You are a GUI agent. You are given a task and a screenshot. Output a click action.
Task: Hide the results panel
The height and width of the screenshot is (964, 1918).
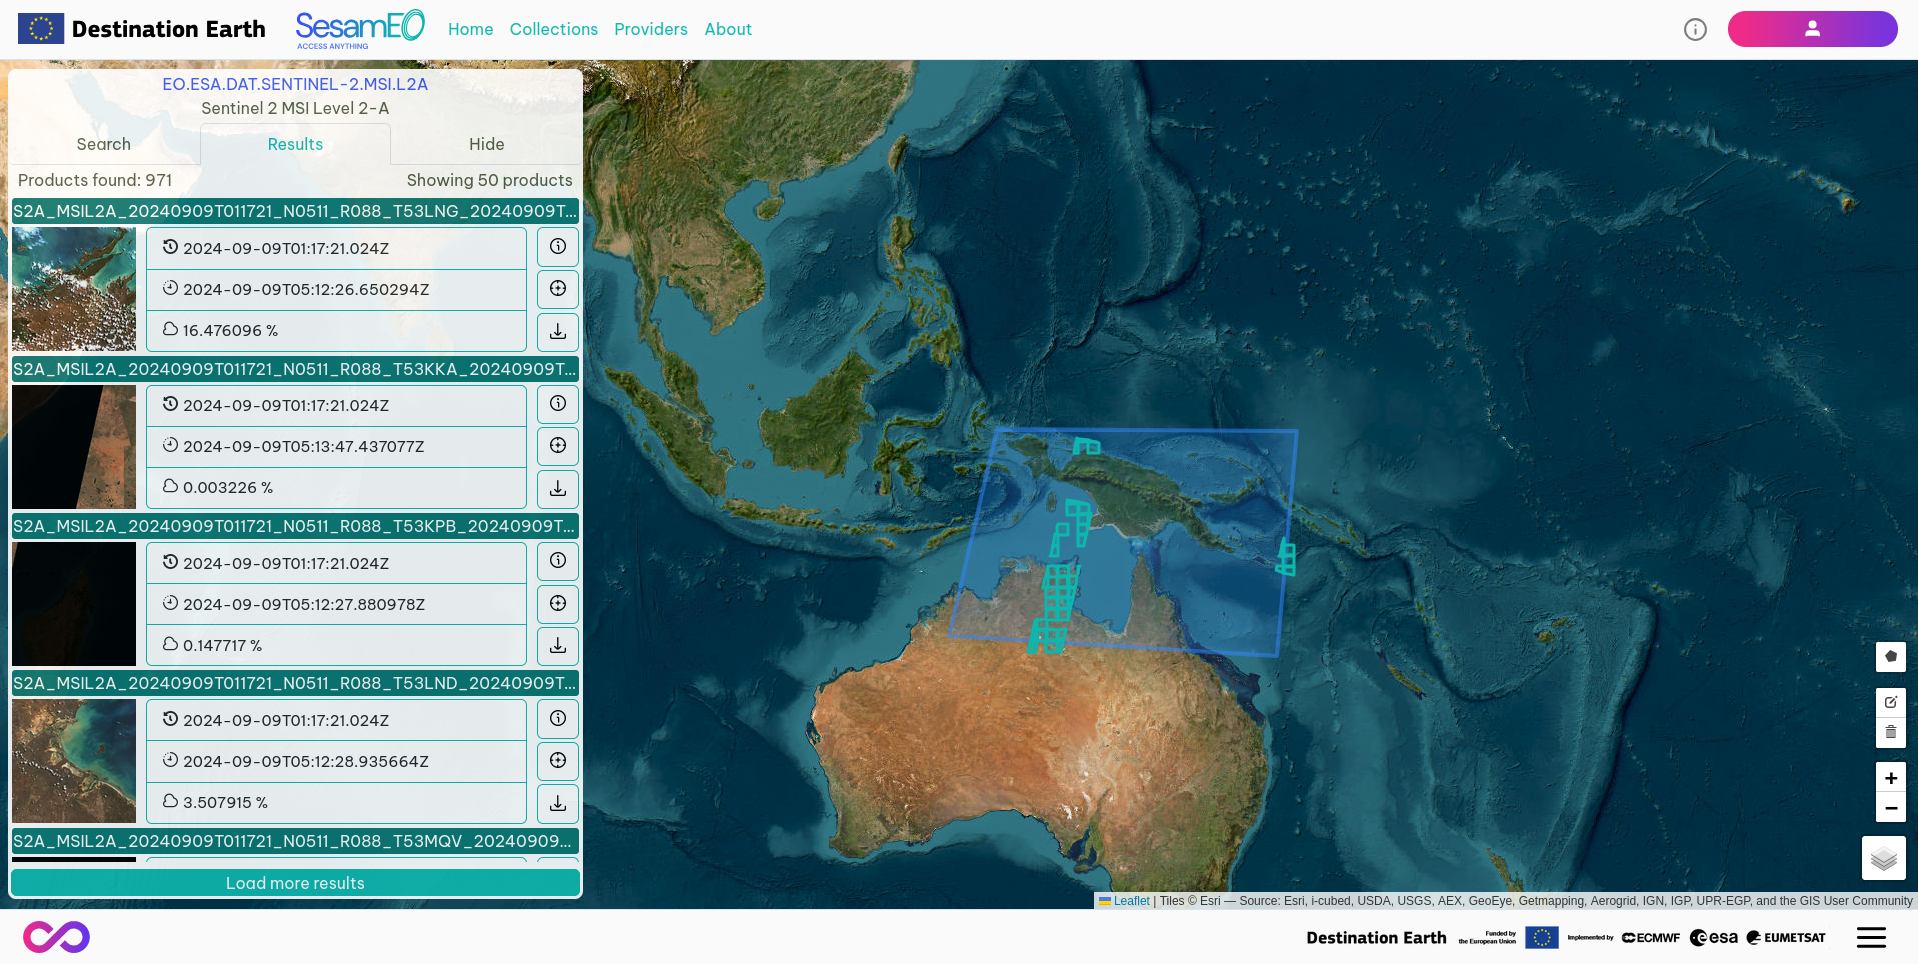[486, 144]
